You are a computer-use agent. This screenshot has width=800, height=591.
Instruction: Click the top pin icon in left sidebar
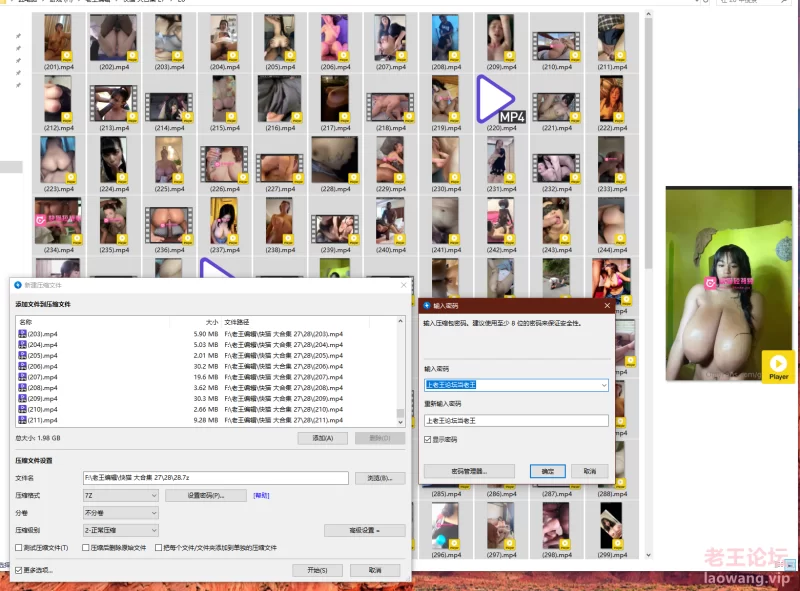(18, 36)
